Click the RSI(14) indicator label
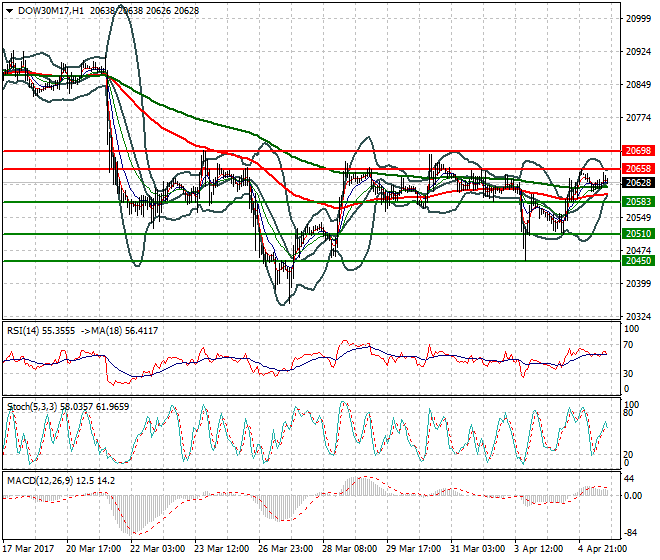This screenshot has width=660, height=560. tap(29, 331)
